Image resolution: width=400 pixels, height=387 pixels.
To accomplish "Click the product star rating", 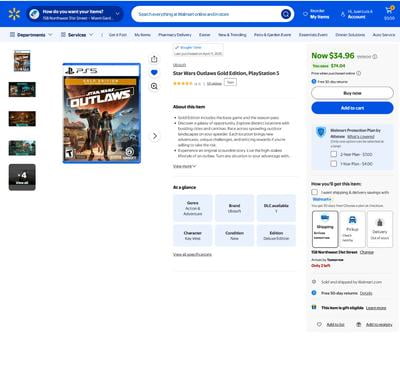I will click(x=182, y=84).
